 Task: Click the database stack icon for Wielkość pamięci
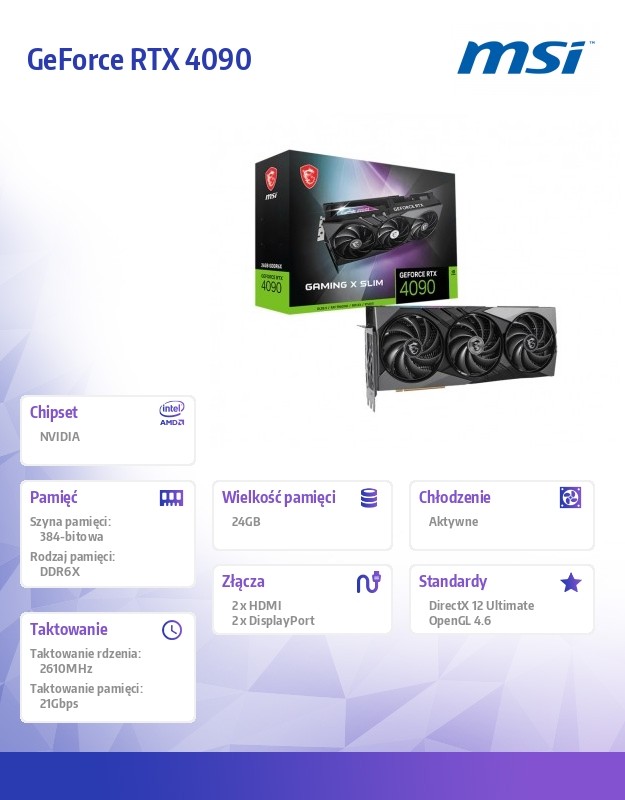tap(369, 498)
